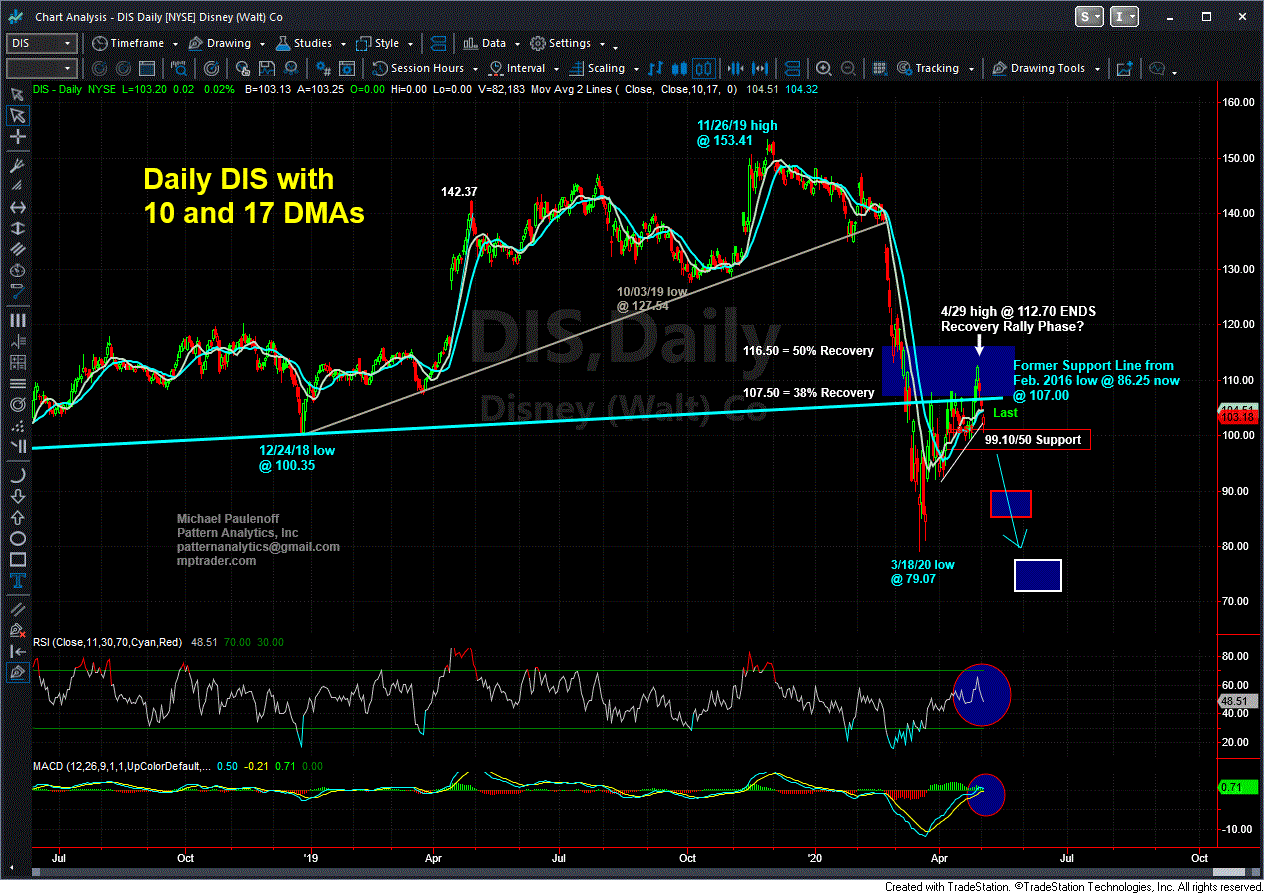Switch to solid candlestick chart style
Image resolution: width=1264 pixels, height=893 pixels.
(679, 68)
